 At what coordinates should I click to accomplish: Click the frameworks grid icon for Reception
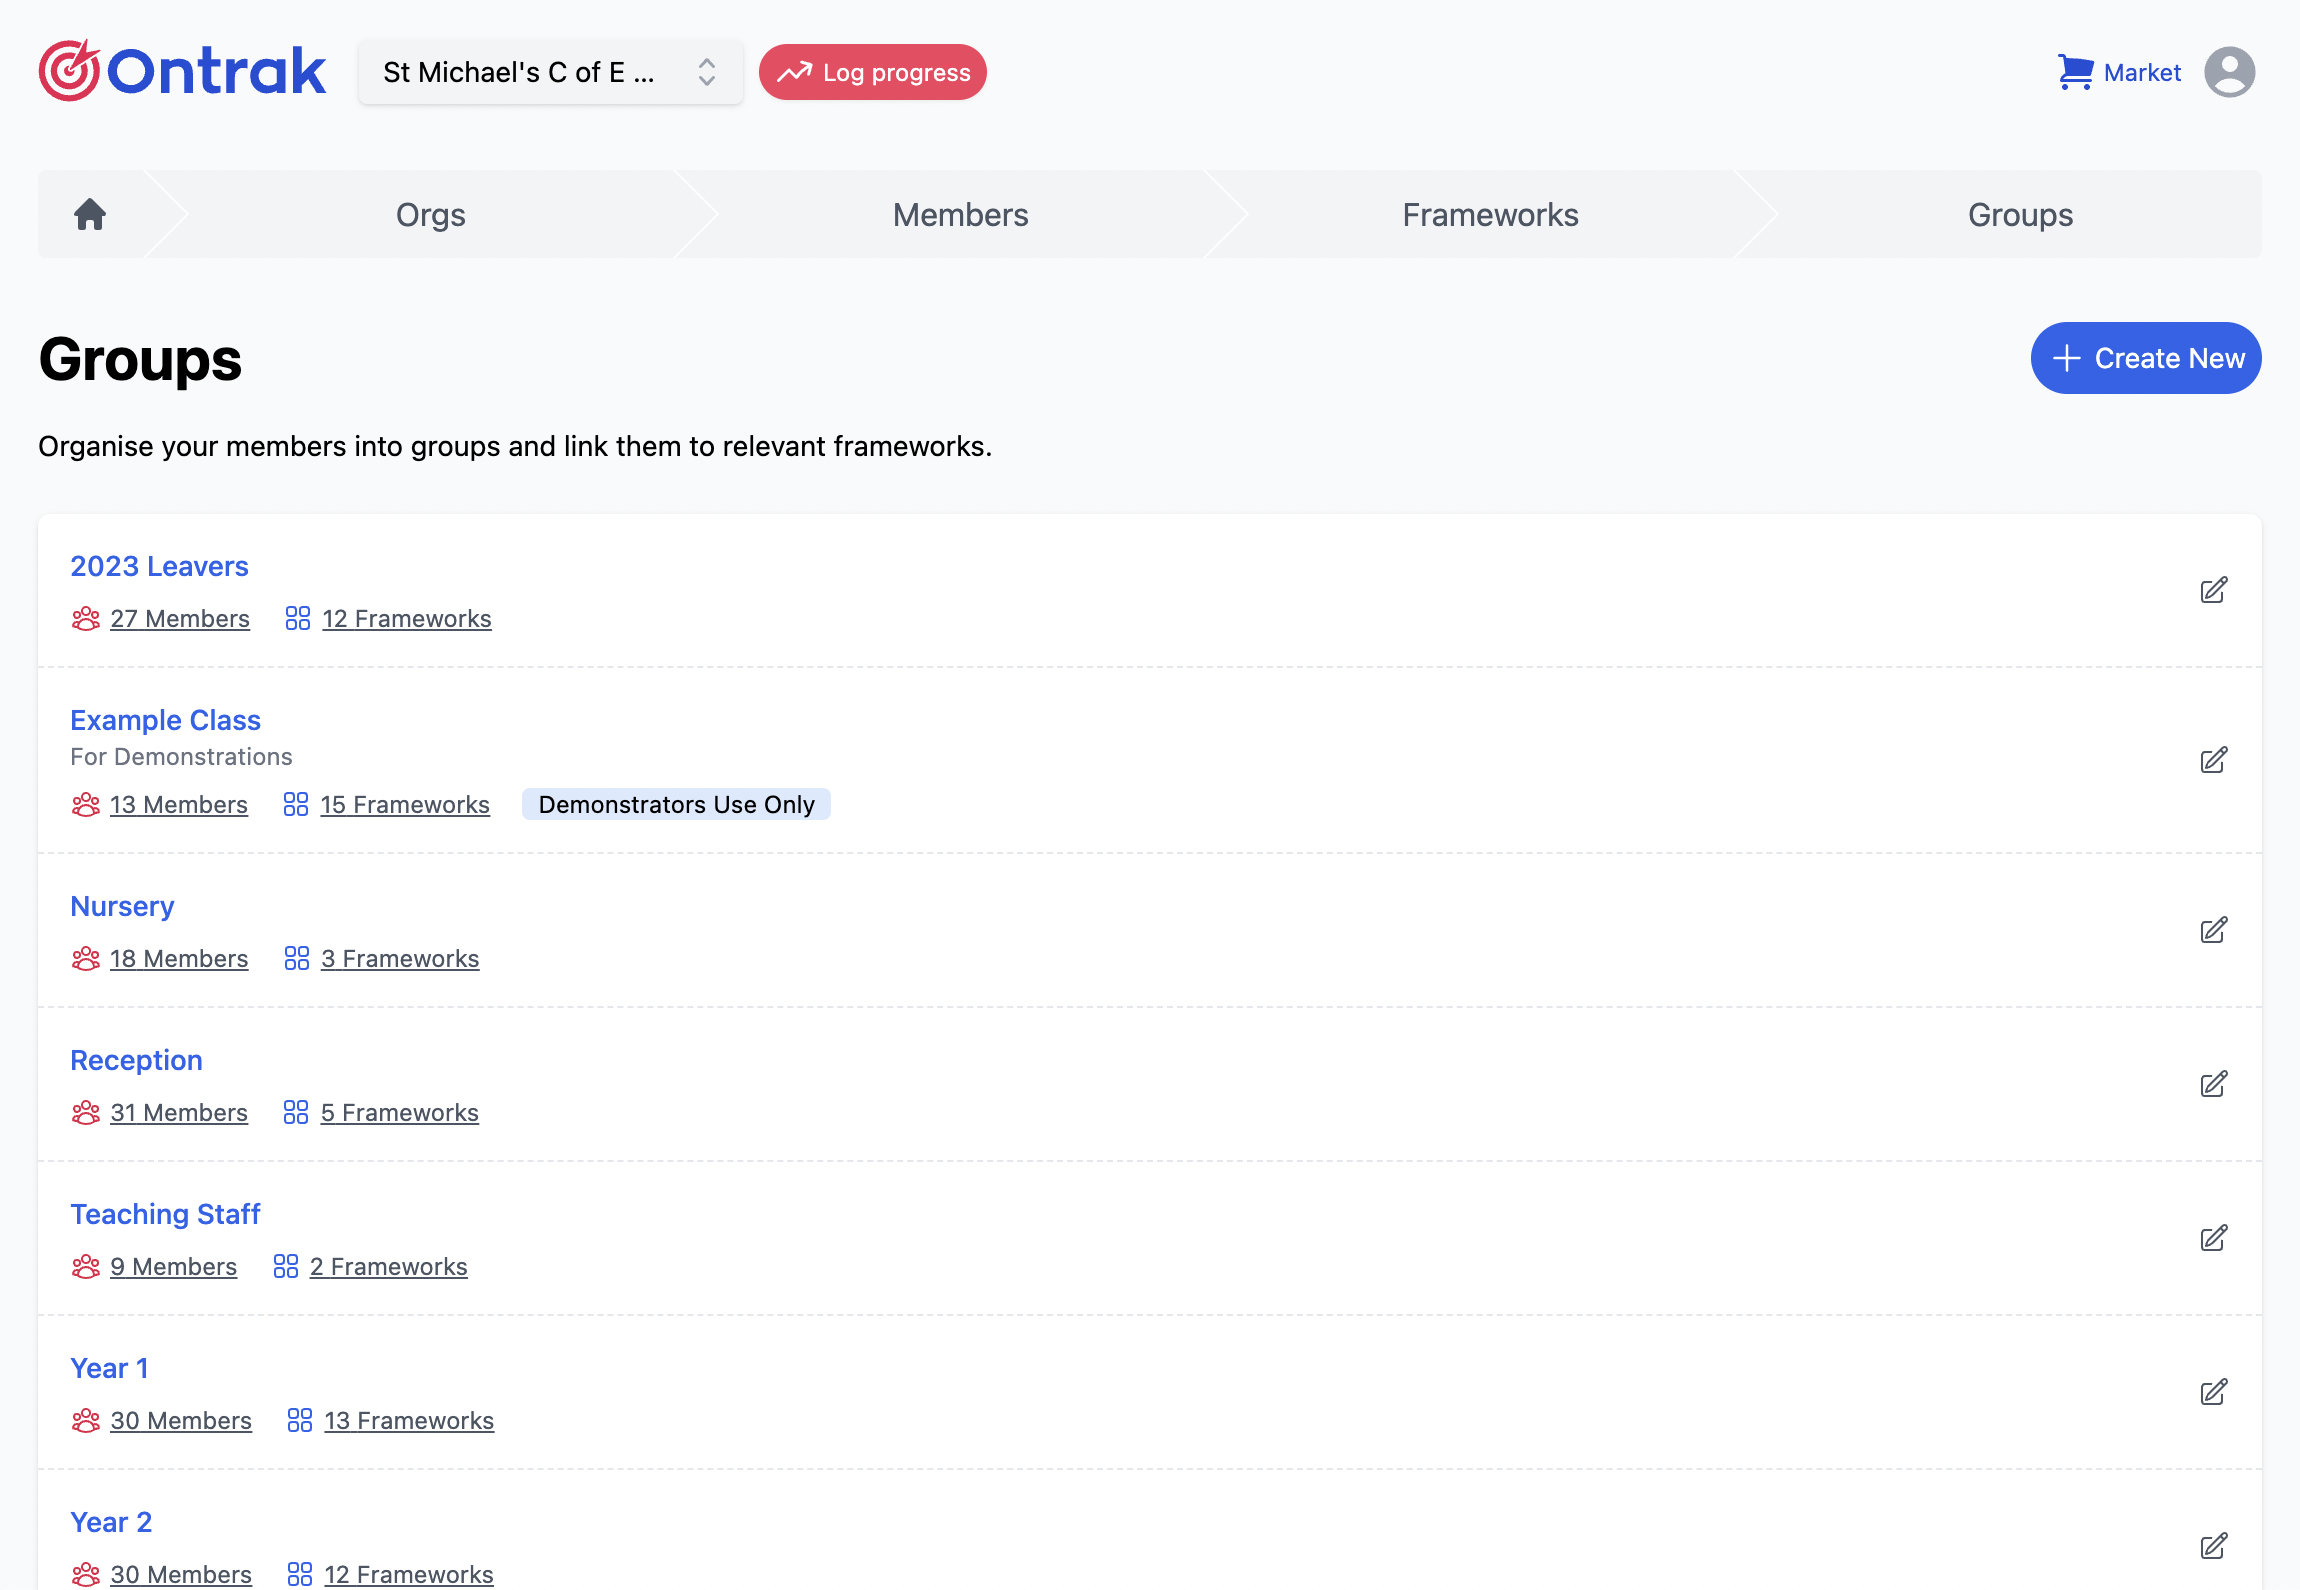pos(296,1112)
